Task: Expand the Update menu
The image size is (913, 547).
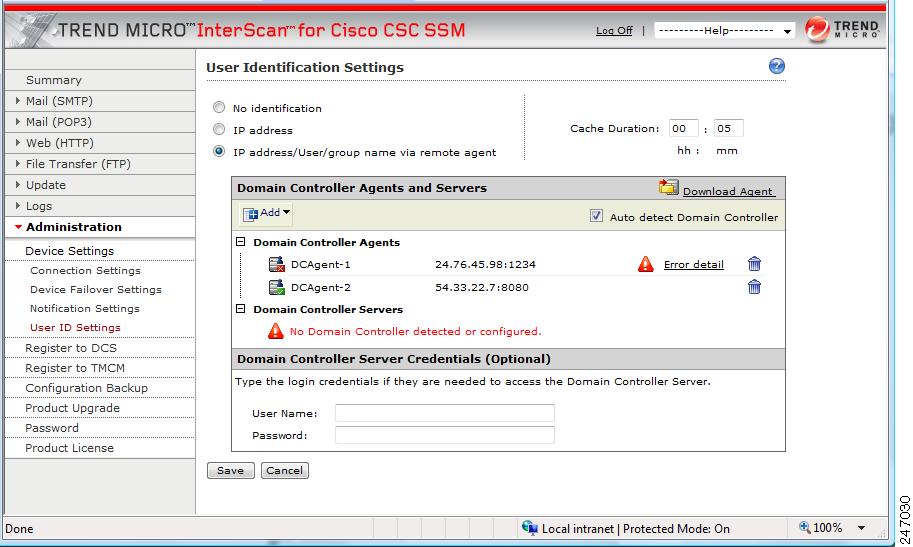Action: [18, 185]
